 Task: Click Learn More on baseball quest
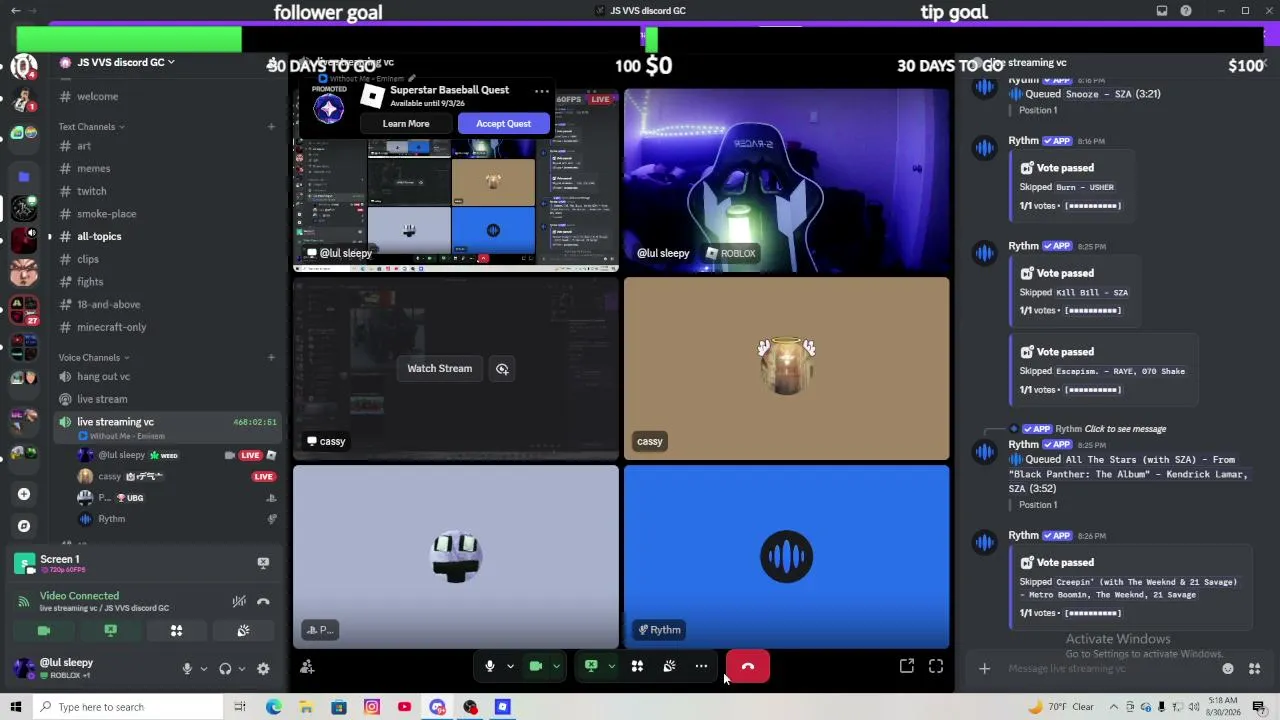coord(406,124)
